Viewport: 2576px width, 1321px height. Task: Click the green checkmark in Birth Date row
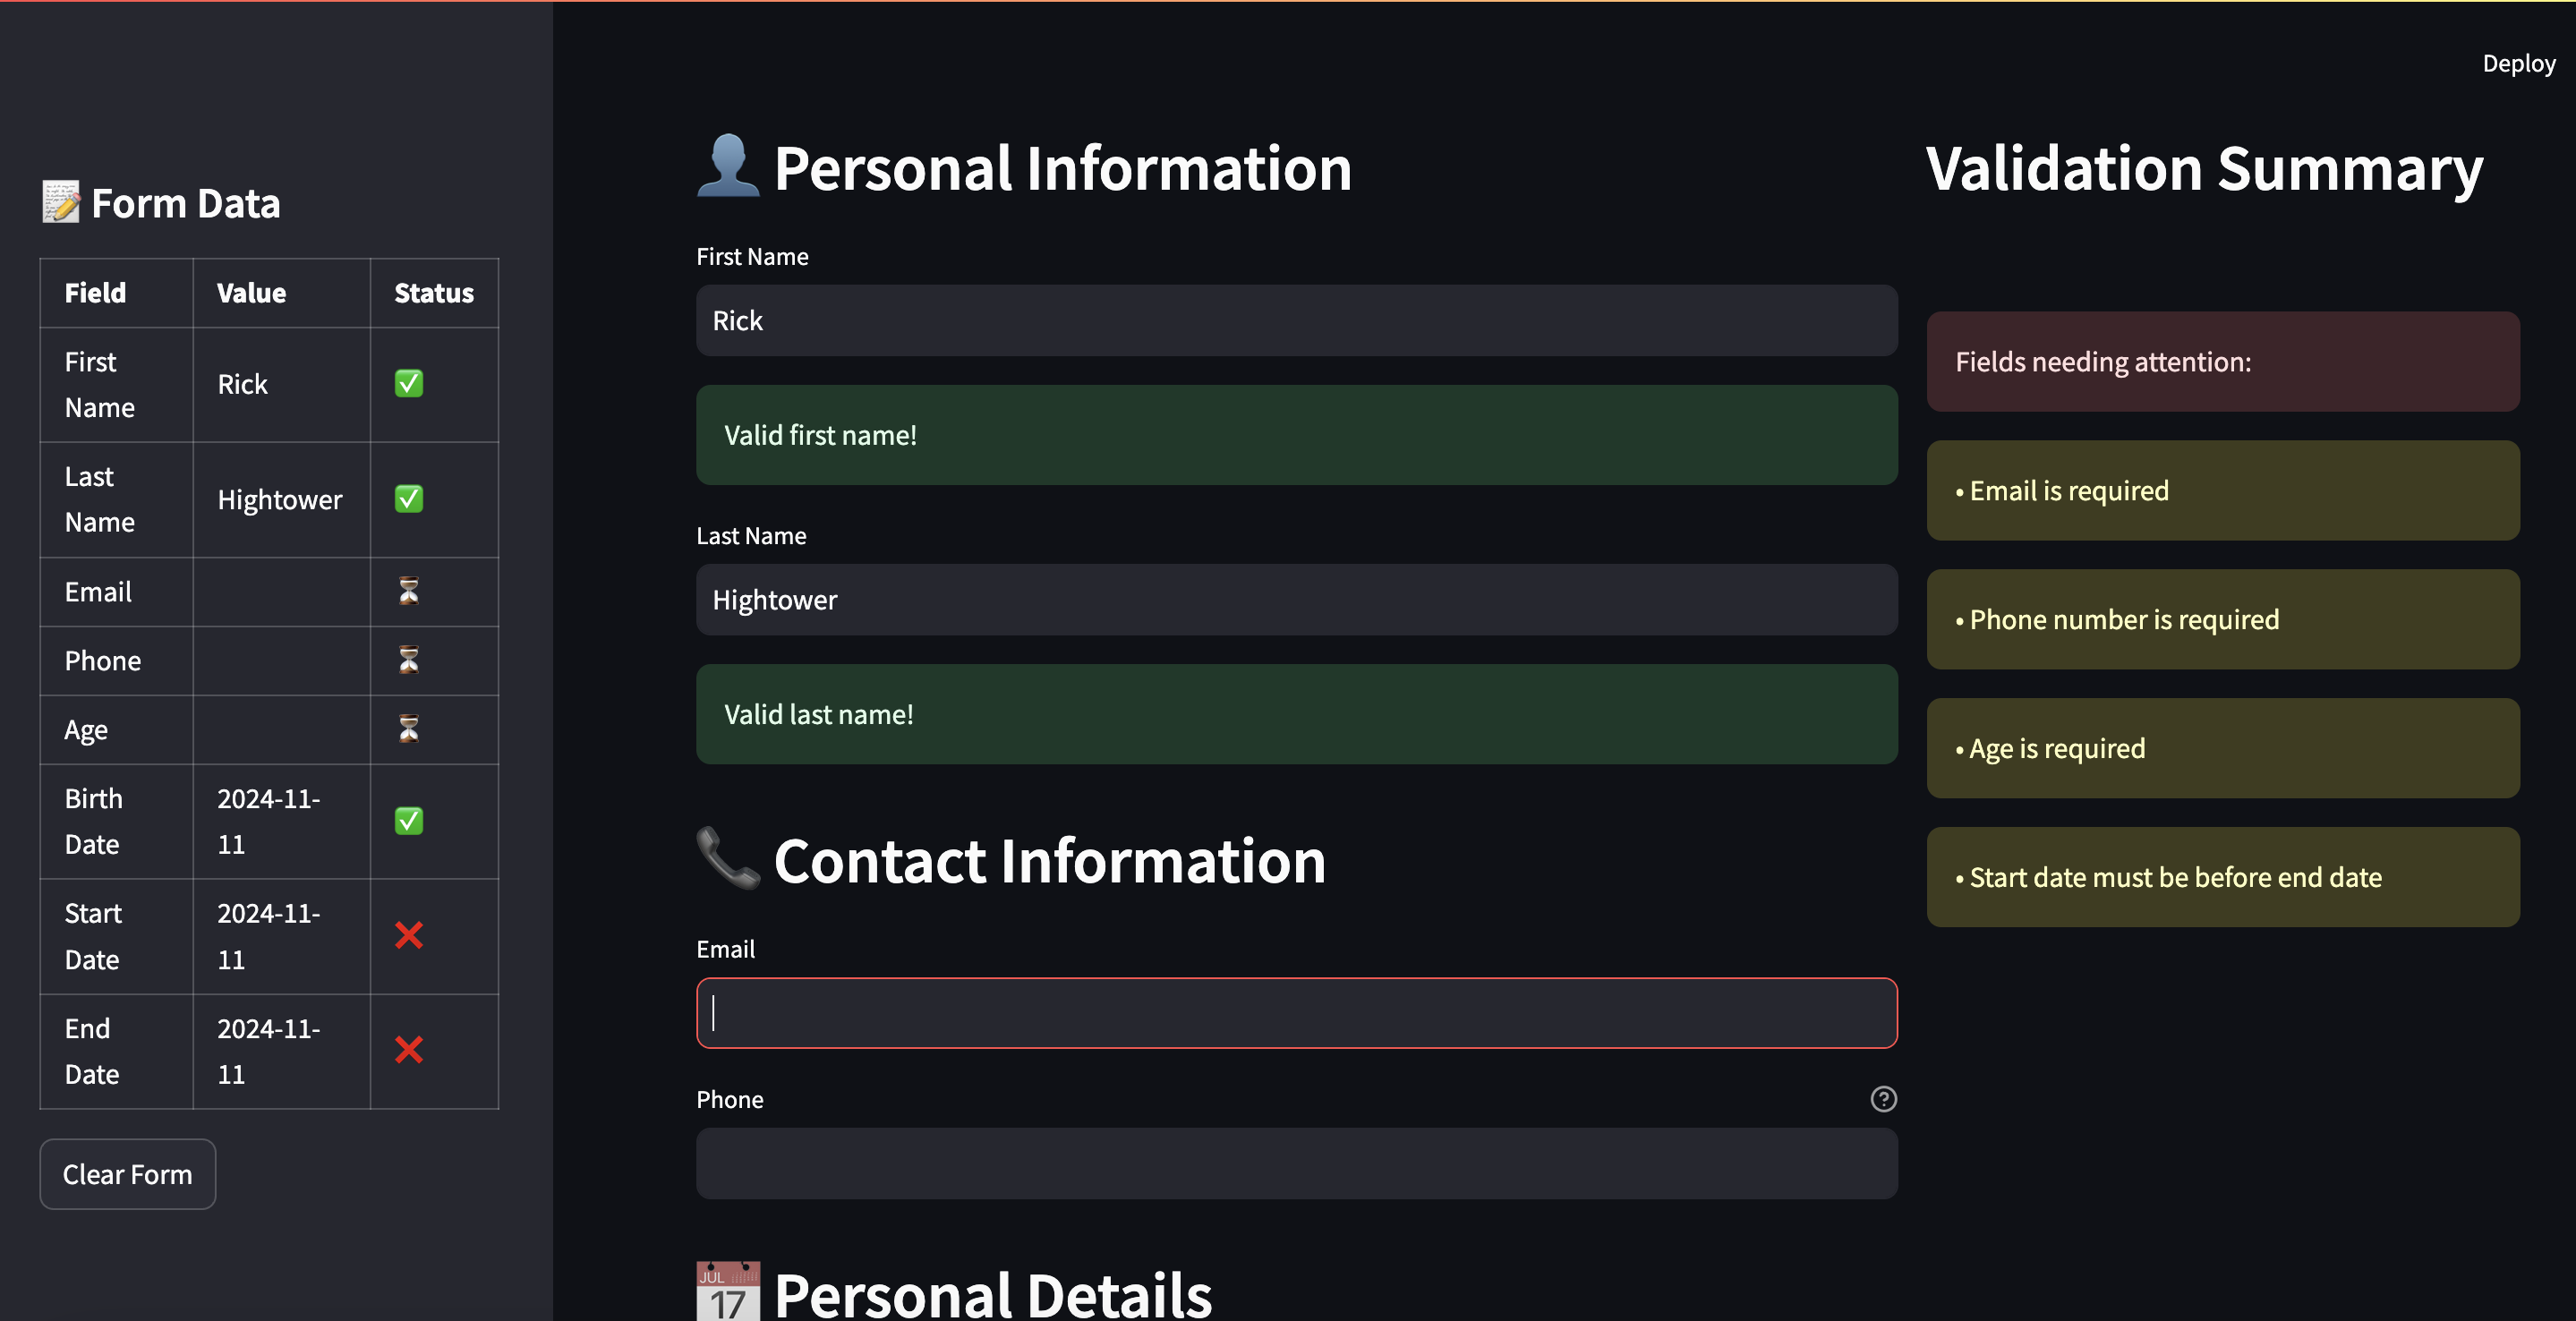click(x=409, y=821)
